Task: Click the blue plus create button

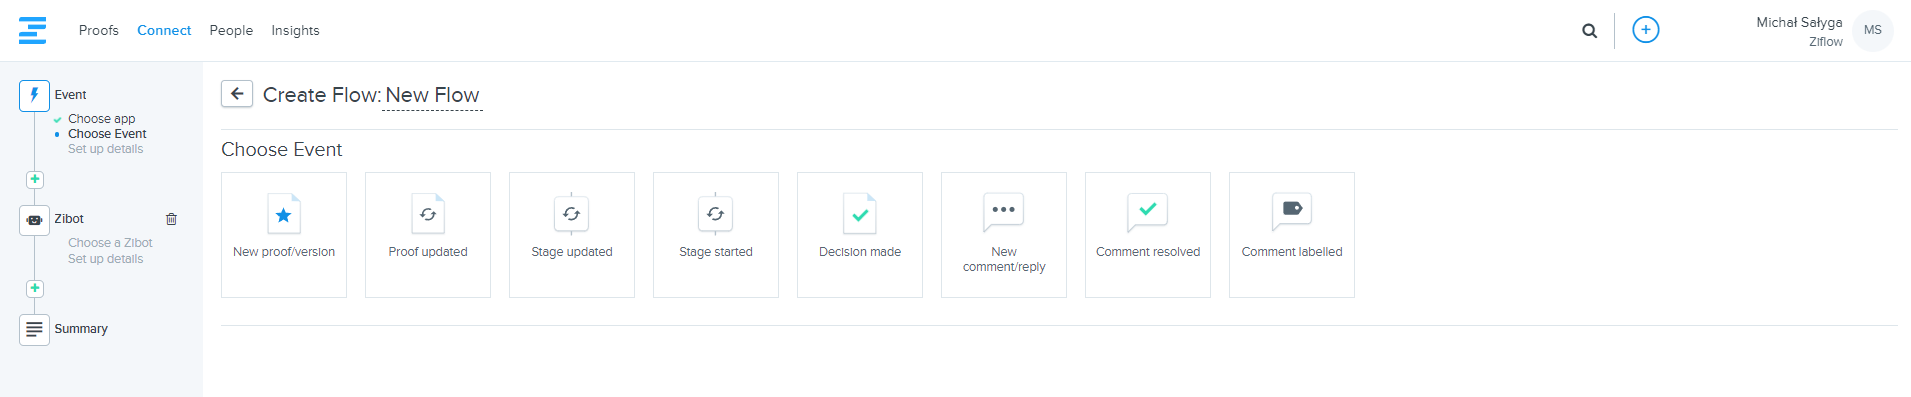Action: [1645, 30]
